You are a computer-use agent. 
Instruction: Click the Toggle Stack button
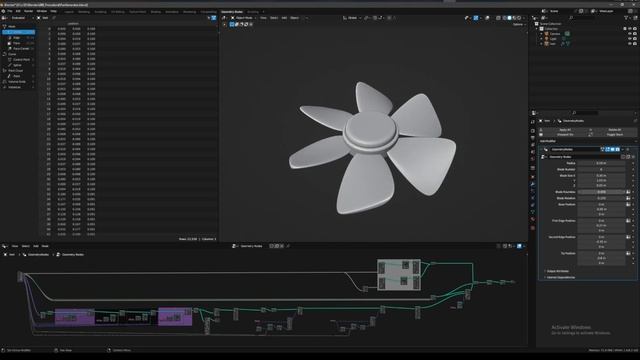click(614, 134)
